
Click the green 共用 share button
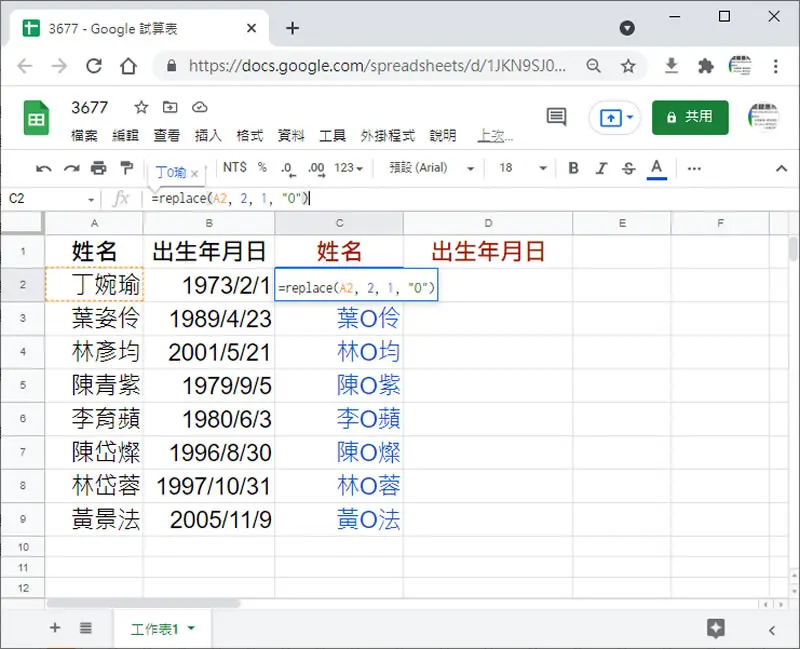[x=690, y=117]
